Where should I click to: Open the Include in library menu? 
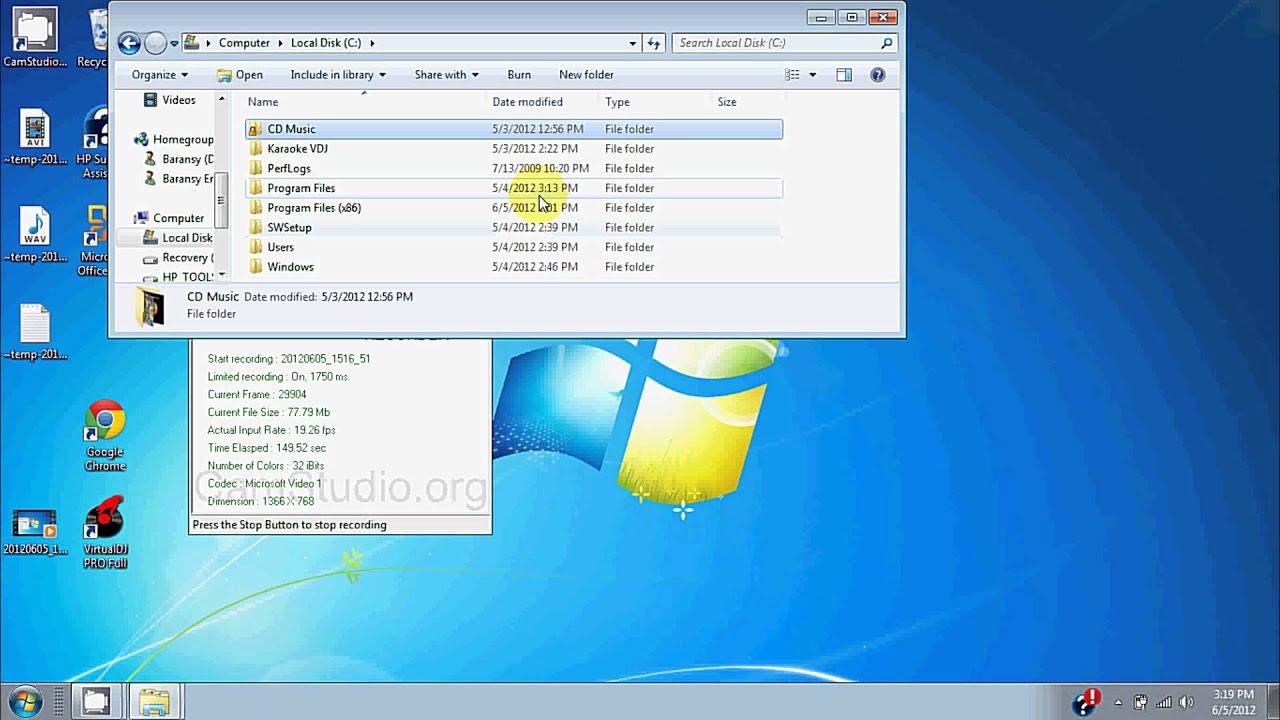tap(338, 75)
